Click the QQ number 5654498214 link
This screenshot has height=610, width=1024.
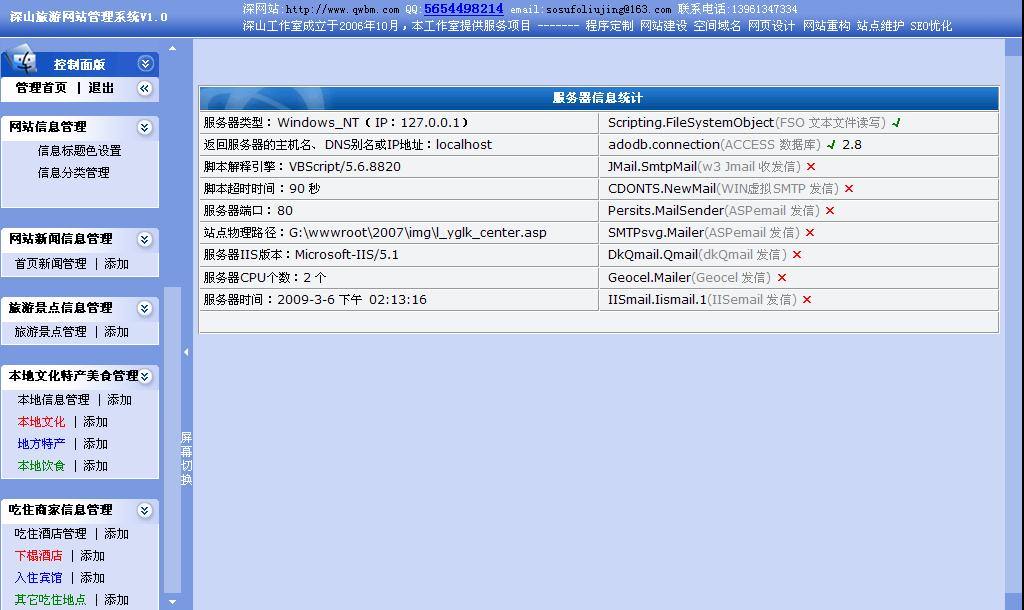point(463,9)
